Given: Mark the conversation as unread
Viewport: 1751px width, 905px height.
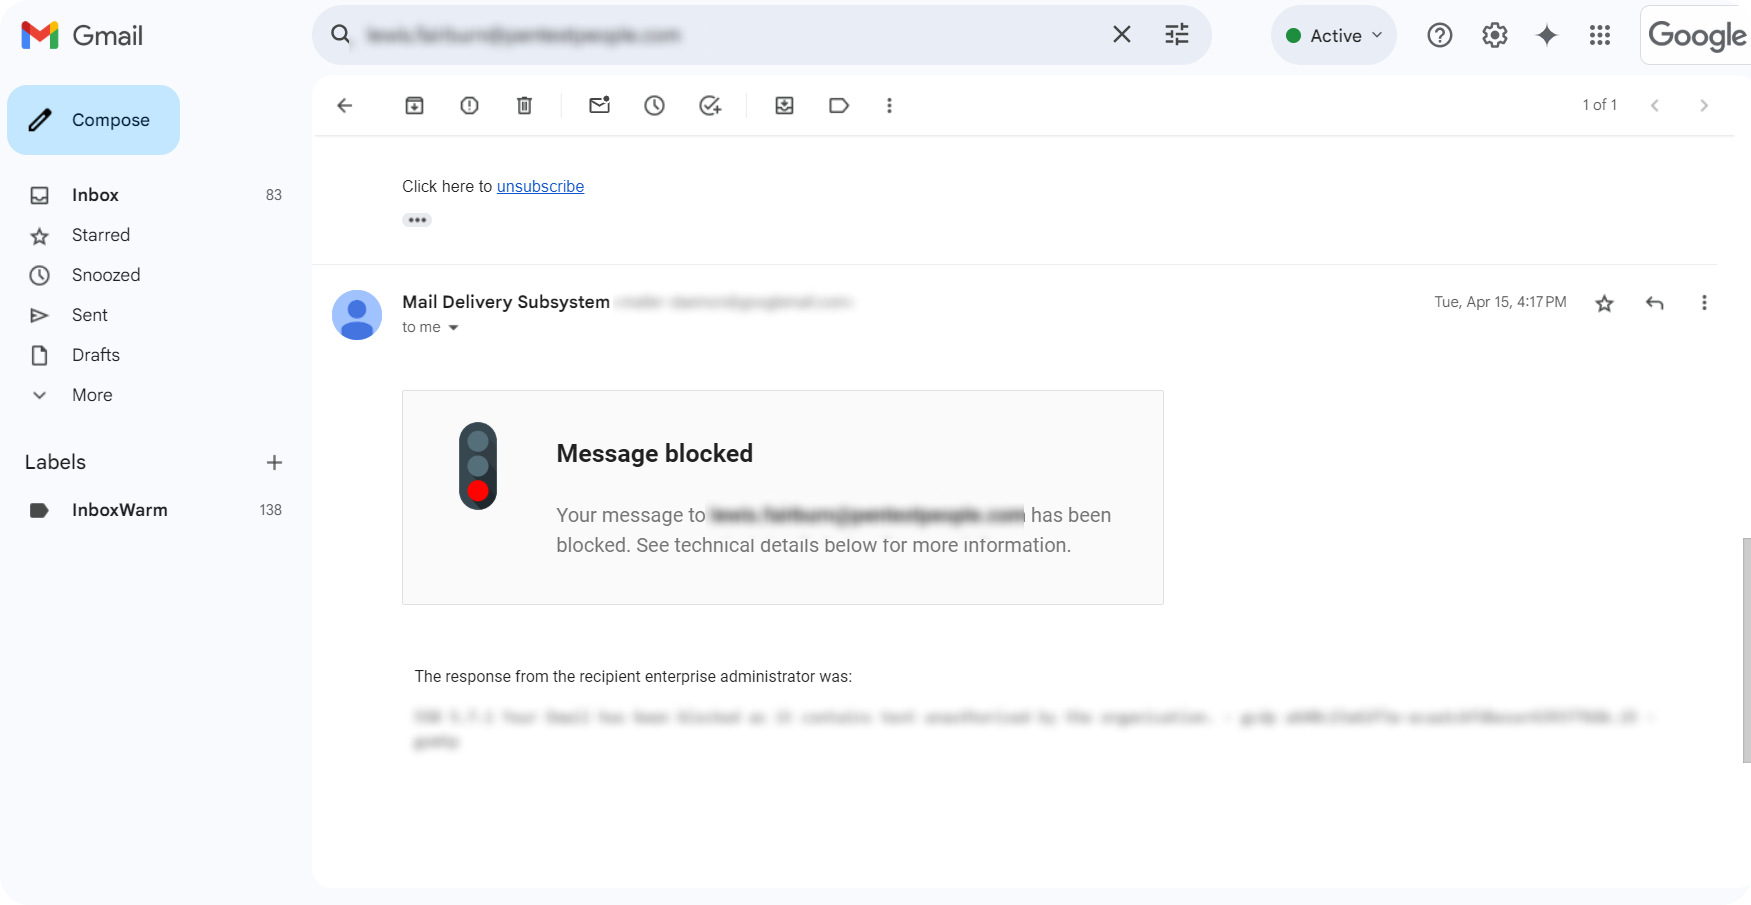Looking at the screenshot, I should coord(600,105).
